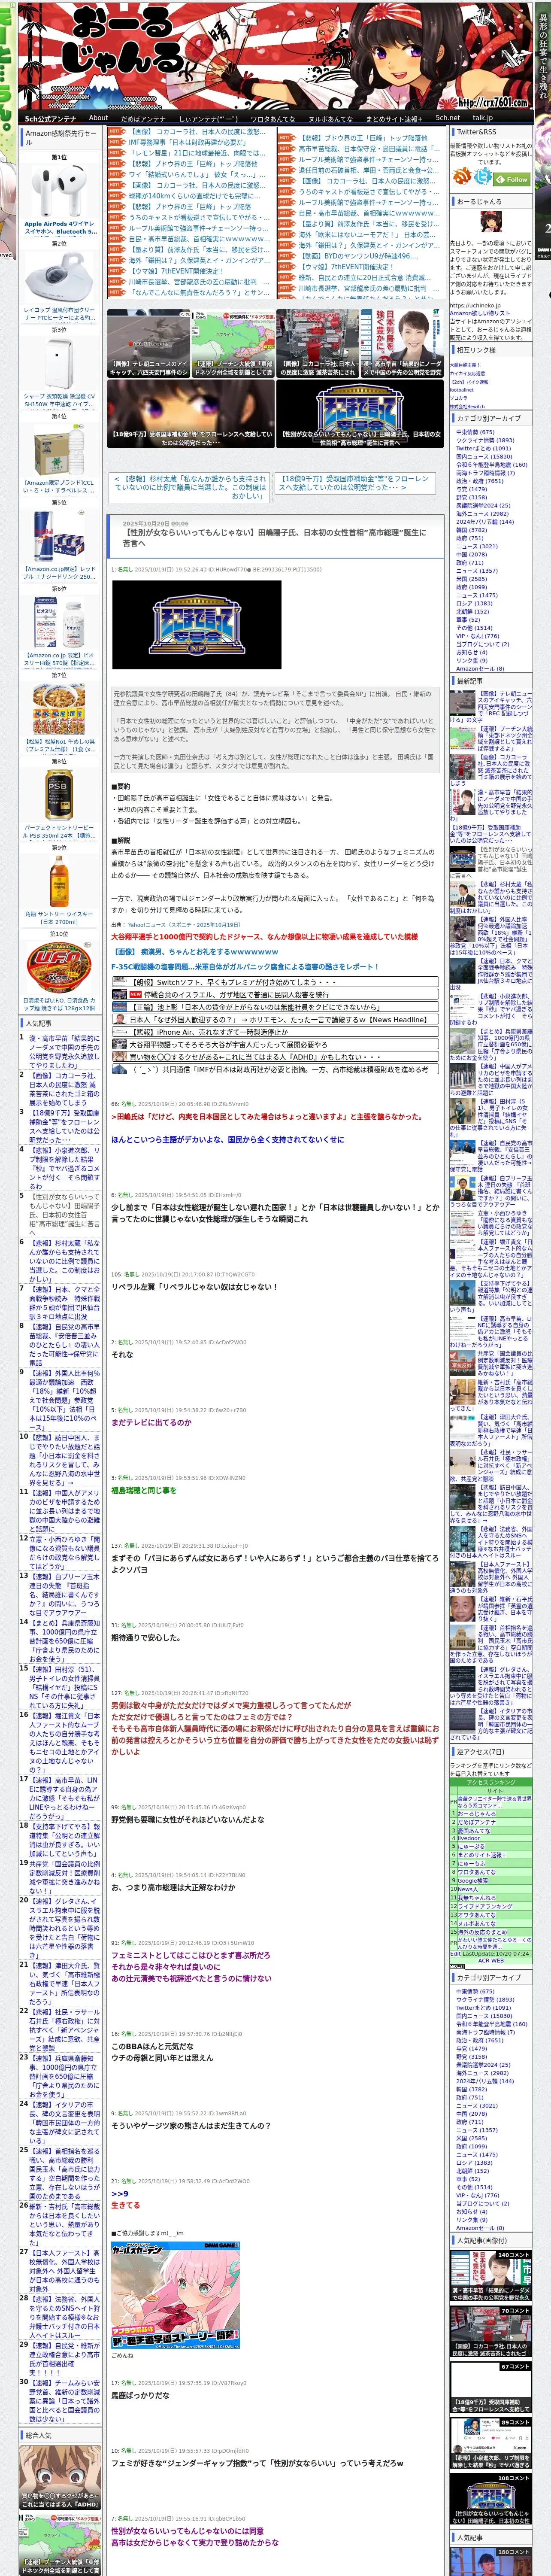Open the Twitterまとめ (1091) category
This screenshot has height=2576, width=551.
[483, 448]
